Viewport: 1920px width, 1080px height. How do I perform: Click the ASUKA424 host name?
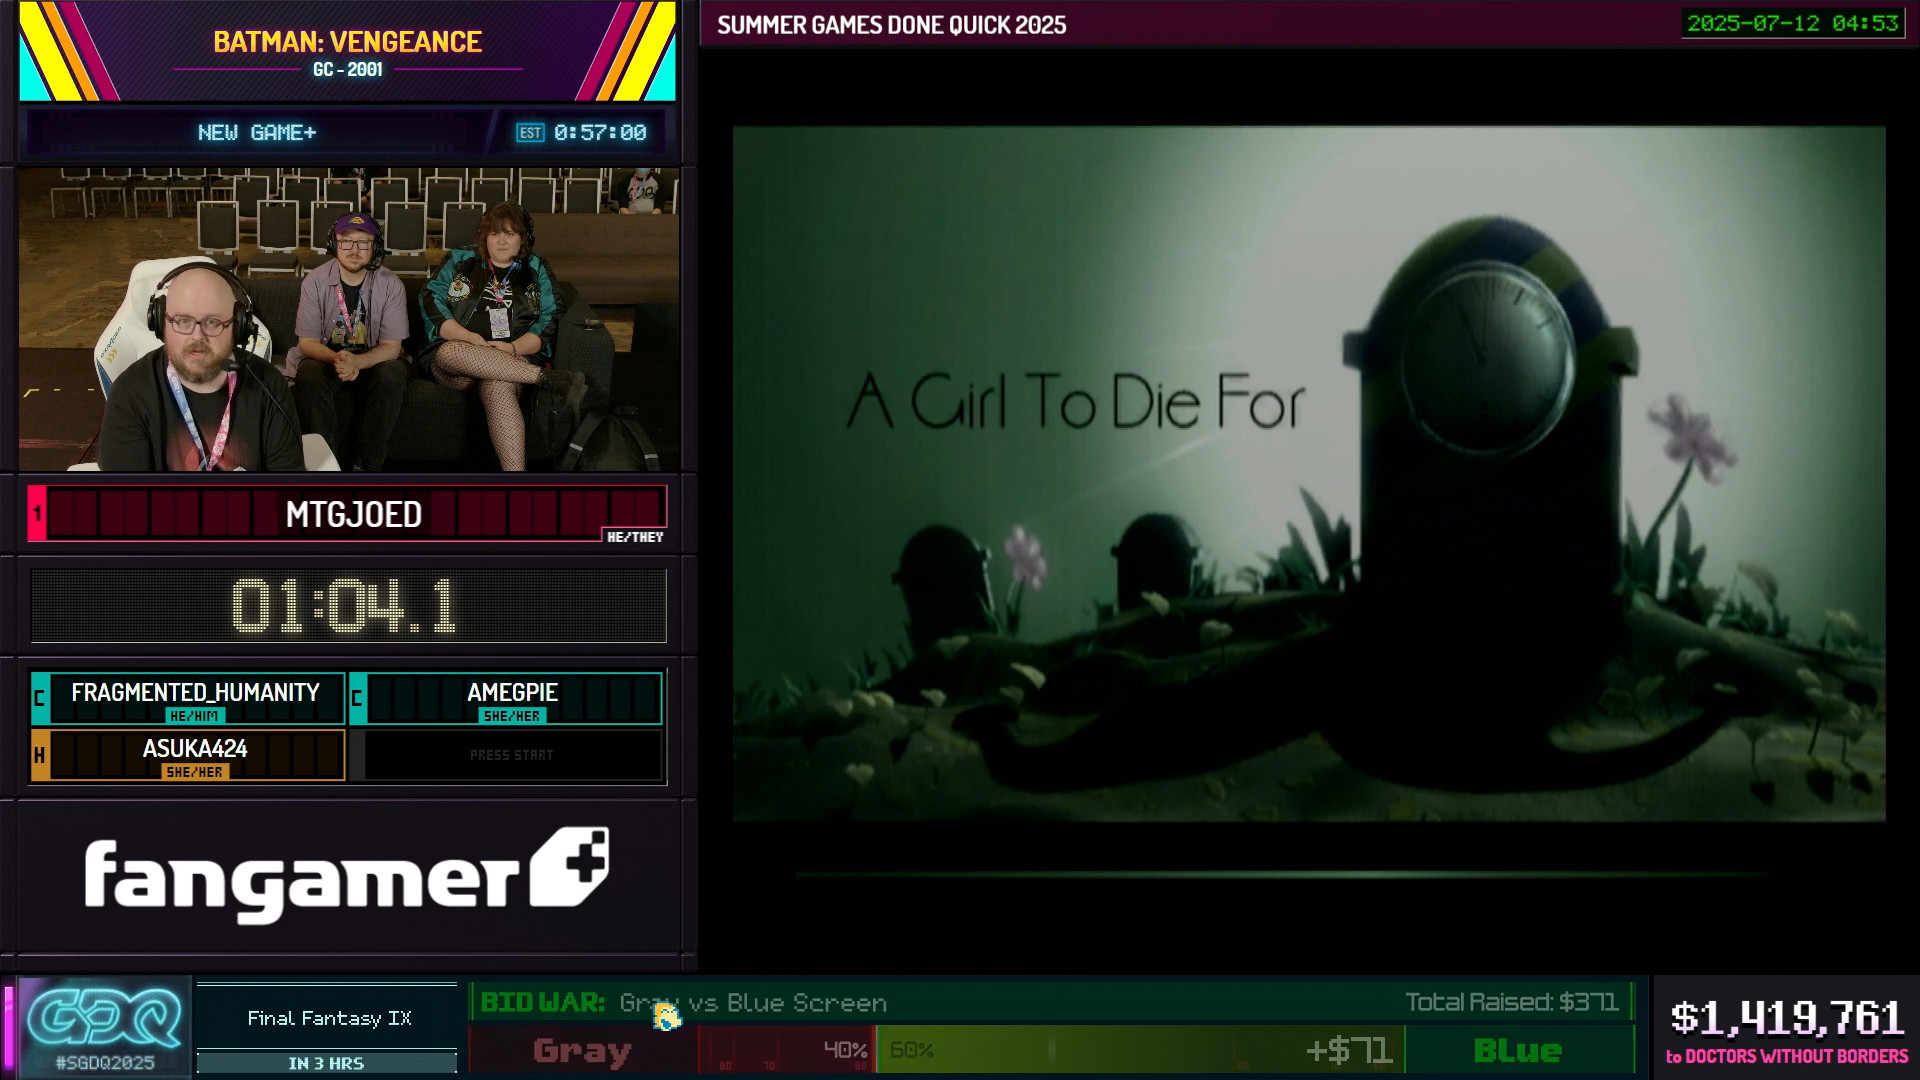(x=195, y=748)
